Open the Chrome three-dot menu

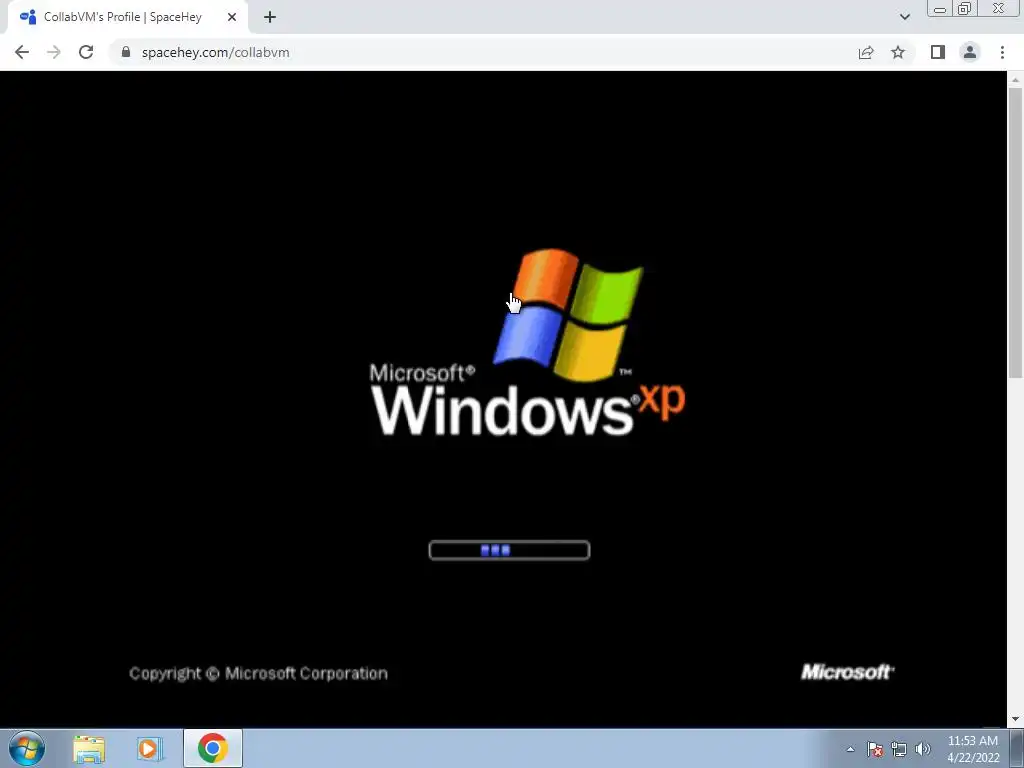coord(1002,52)
